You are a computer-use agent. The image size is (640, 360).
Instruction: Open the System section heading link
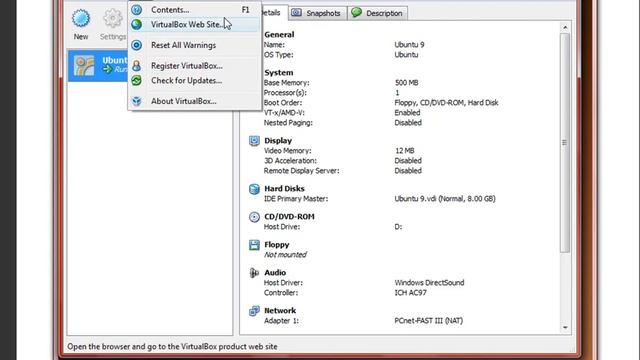click(279, 73)
